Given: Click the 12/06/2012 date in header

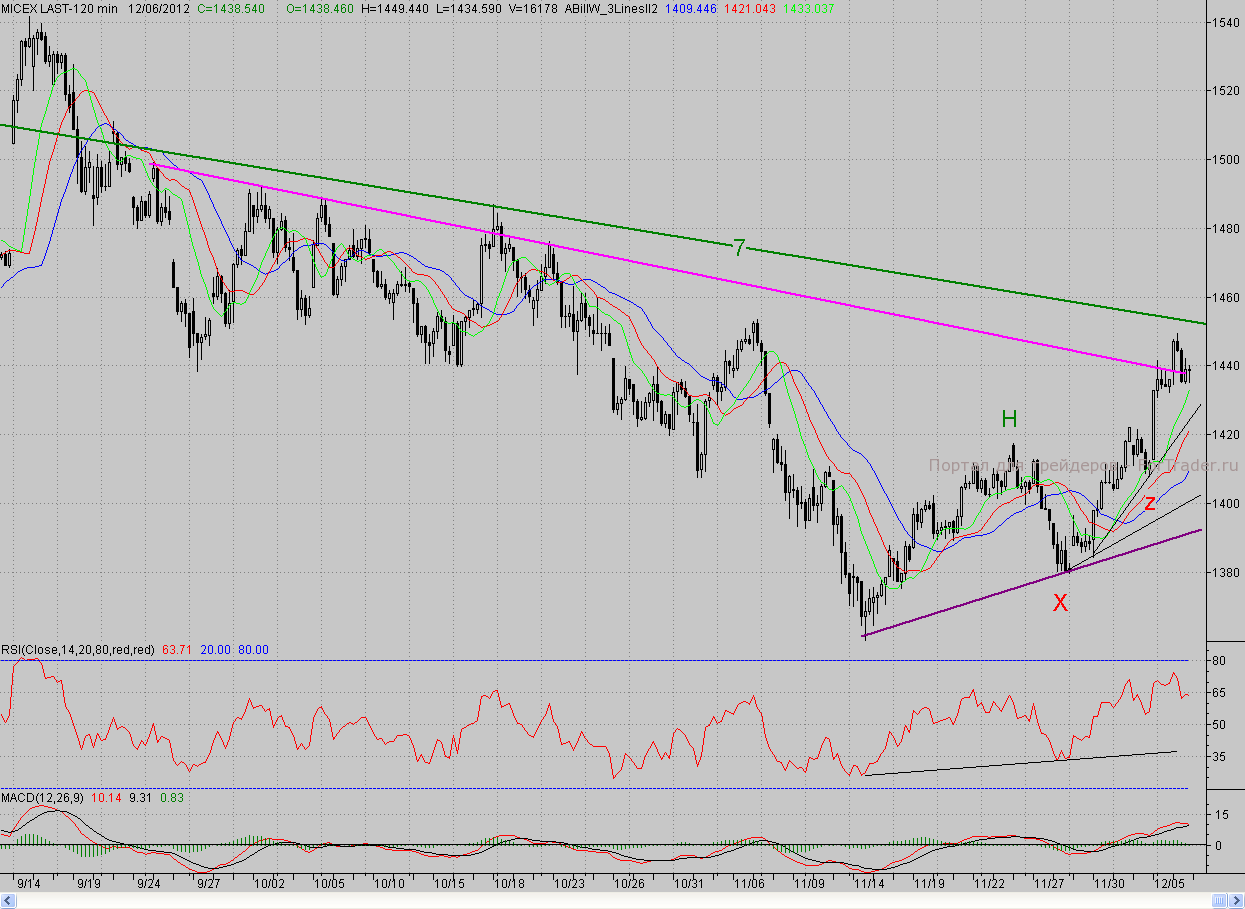Looking at the screenshot, I should click(x=160, y=8).
